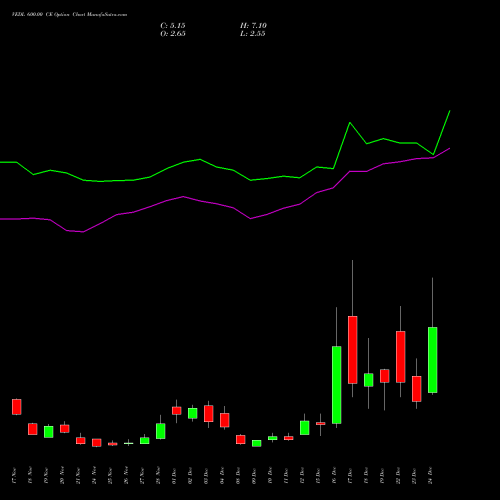The image size is (500, 500).
Task: Select the green candlestick for 28 Nov
Action: [x=161, y=431]
